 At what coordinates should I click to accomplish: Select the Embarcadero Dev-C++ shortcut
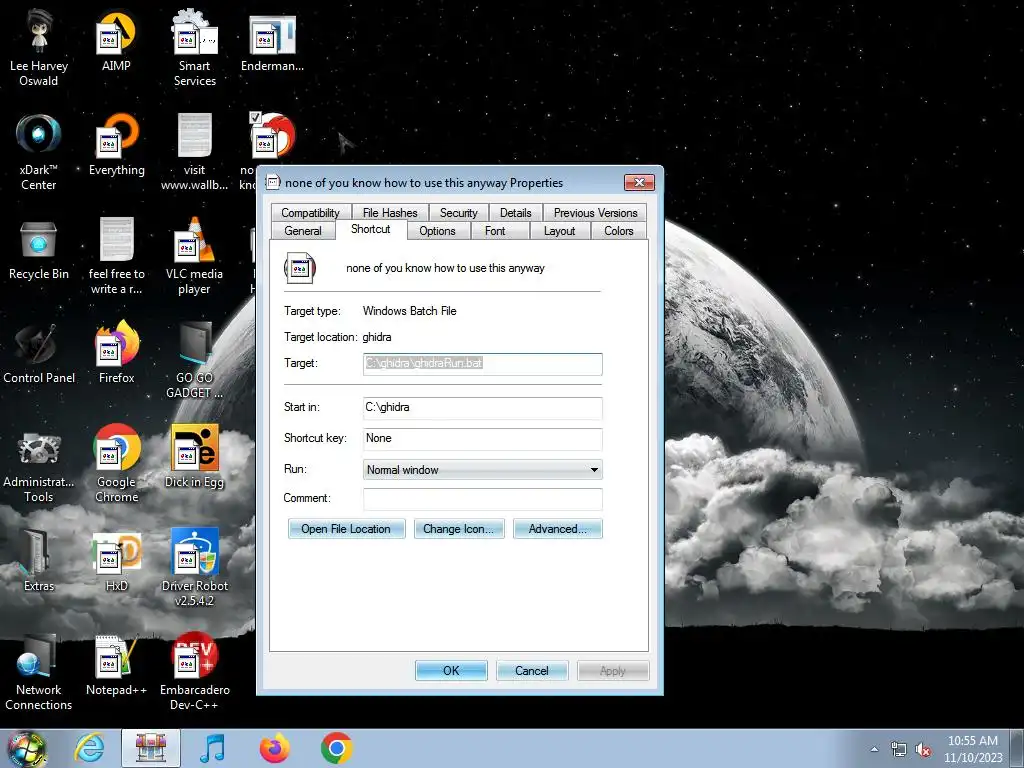pos(195,671)
